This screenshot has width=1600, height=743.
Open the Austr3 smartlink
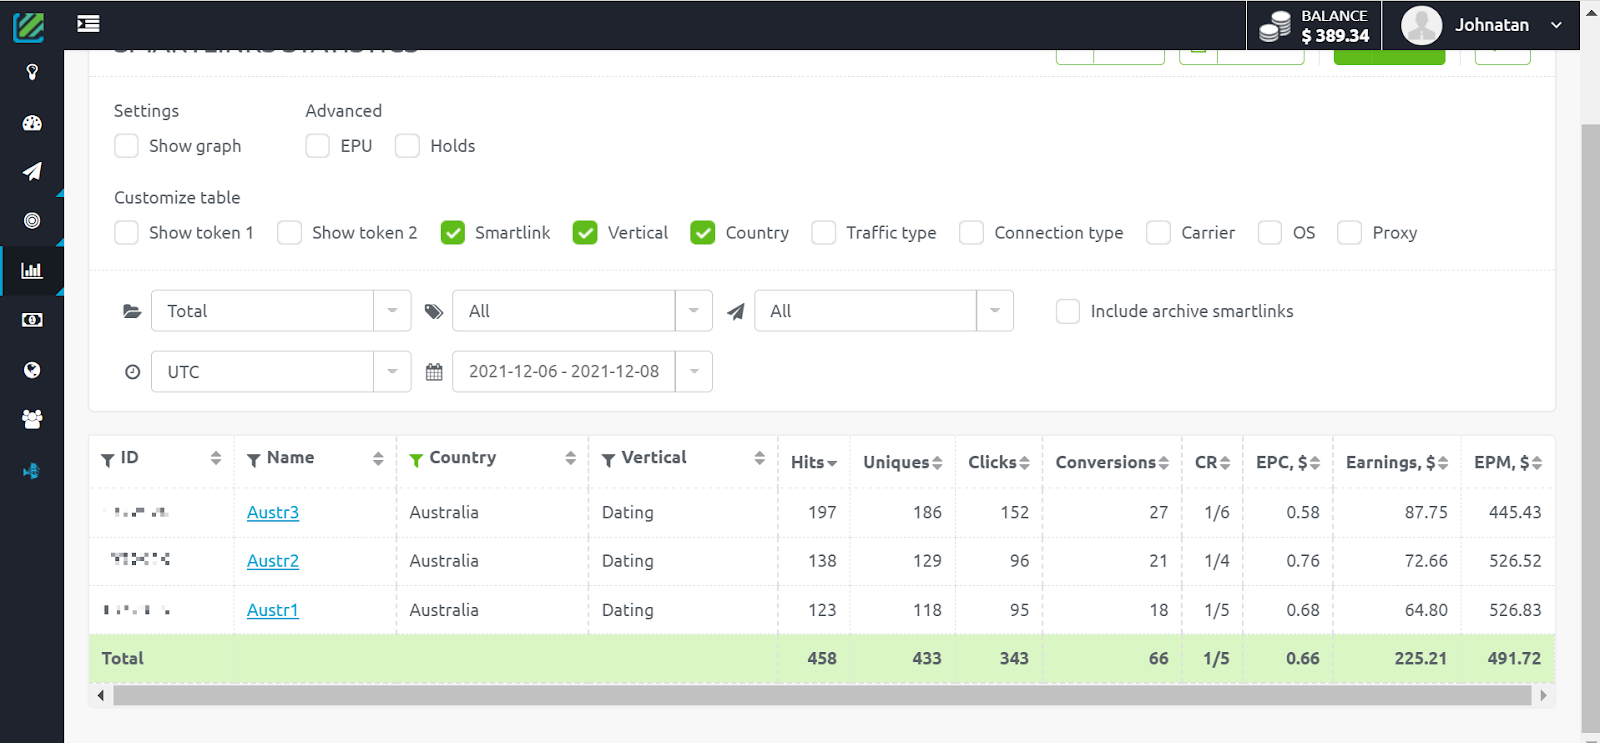point(273,512)
